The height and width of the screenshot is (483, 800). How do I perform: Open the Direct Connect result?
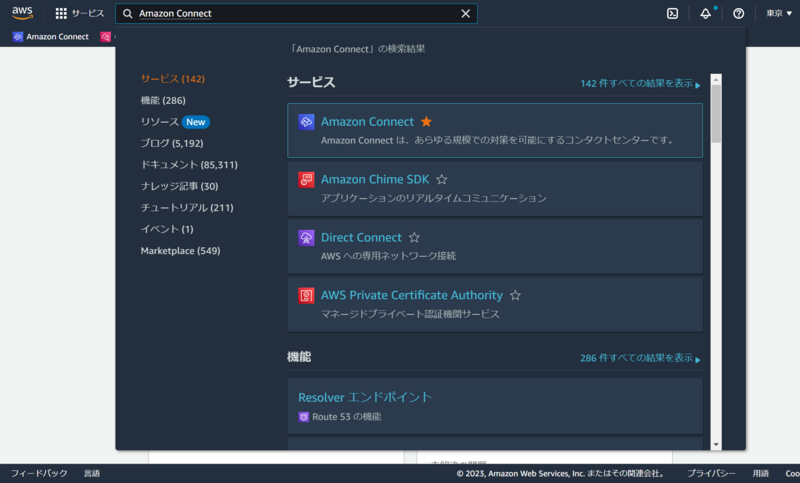tap(494, 246)
